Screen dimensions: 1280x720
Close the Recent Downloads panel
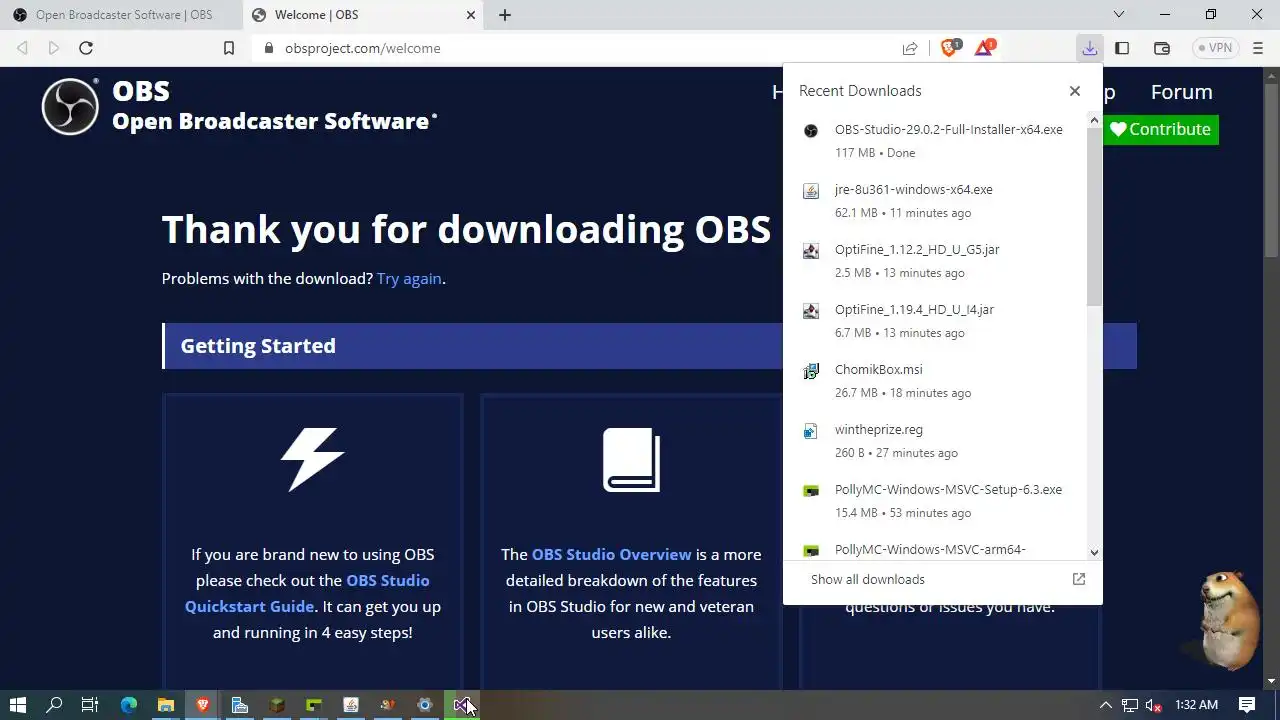[1075, 91]
